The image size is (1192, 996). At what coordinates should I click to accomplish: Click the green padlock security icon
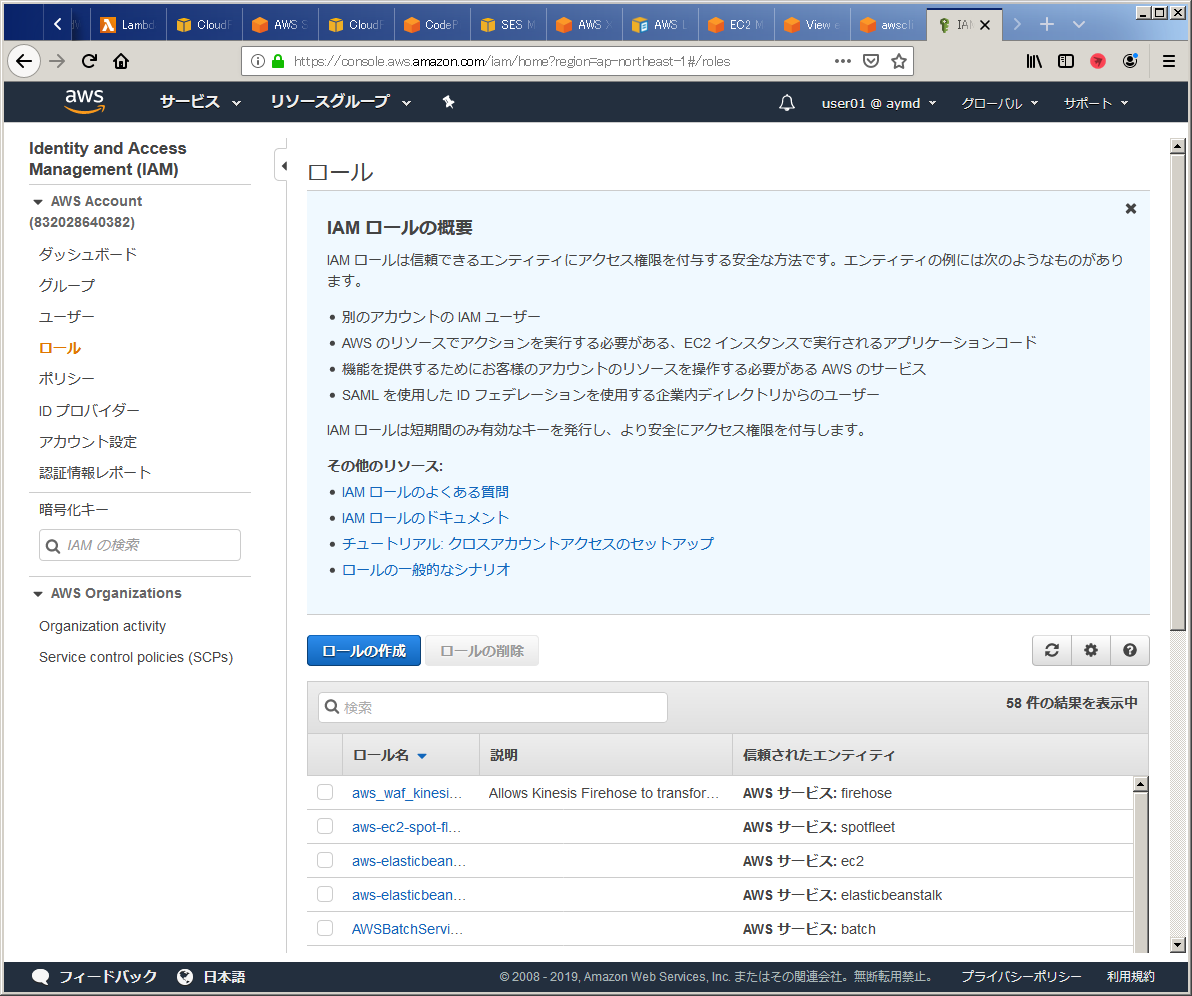coord(278,61)
